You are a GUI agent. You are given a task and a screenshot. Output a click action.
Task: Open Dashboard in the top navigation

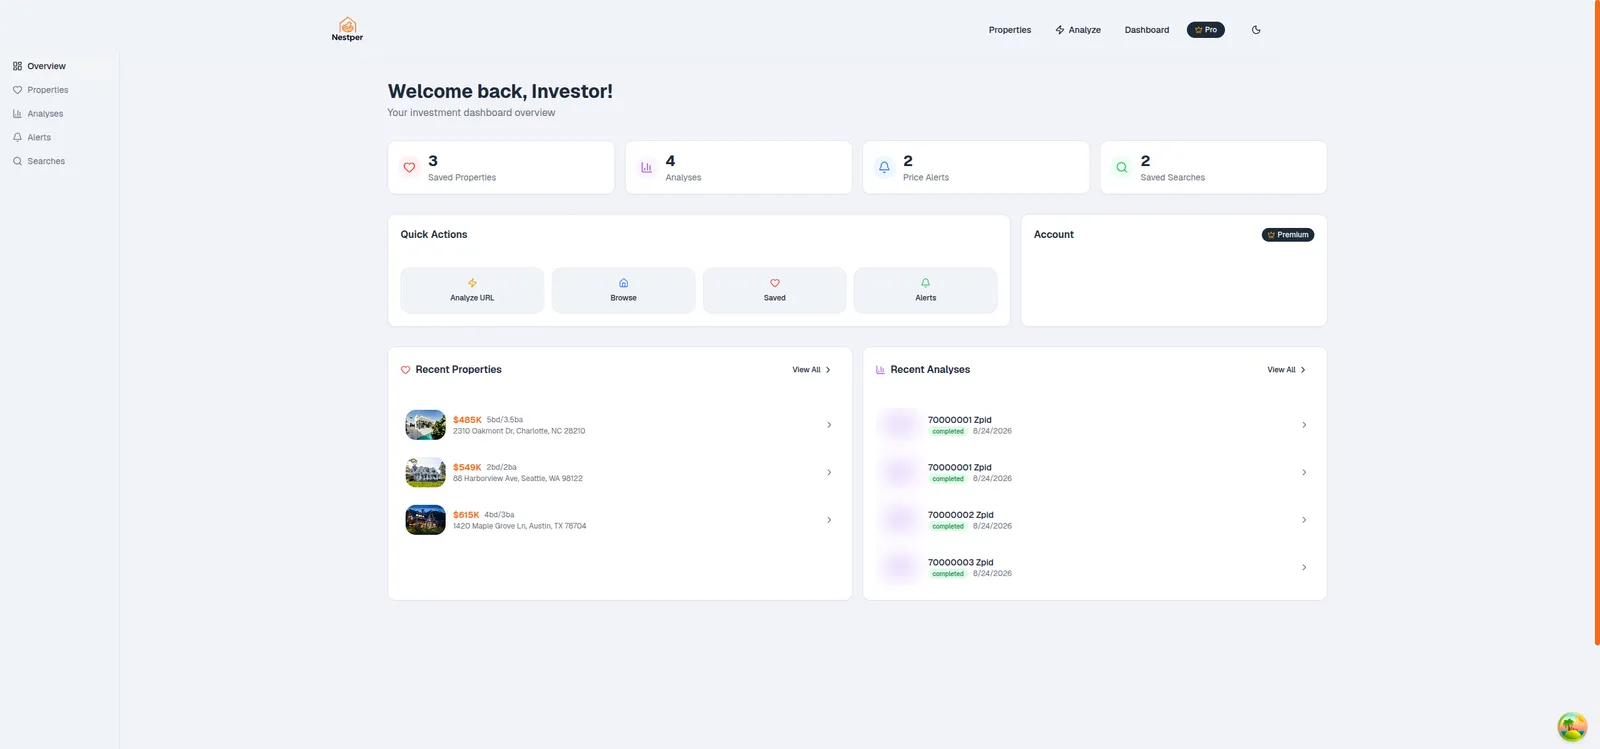click(x=1147, y=30)
